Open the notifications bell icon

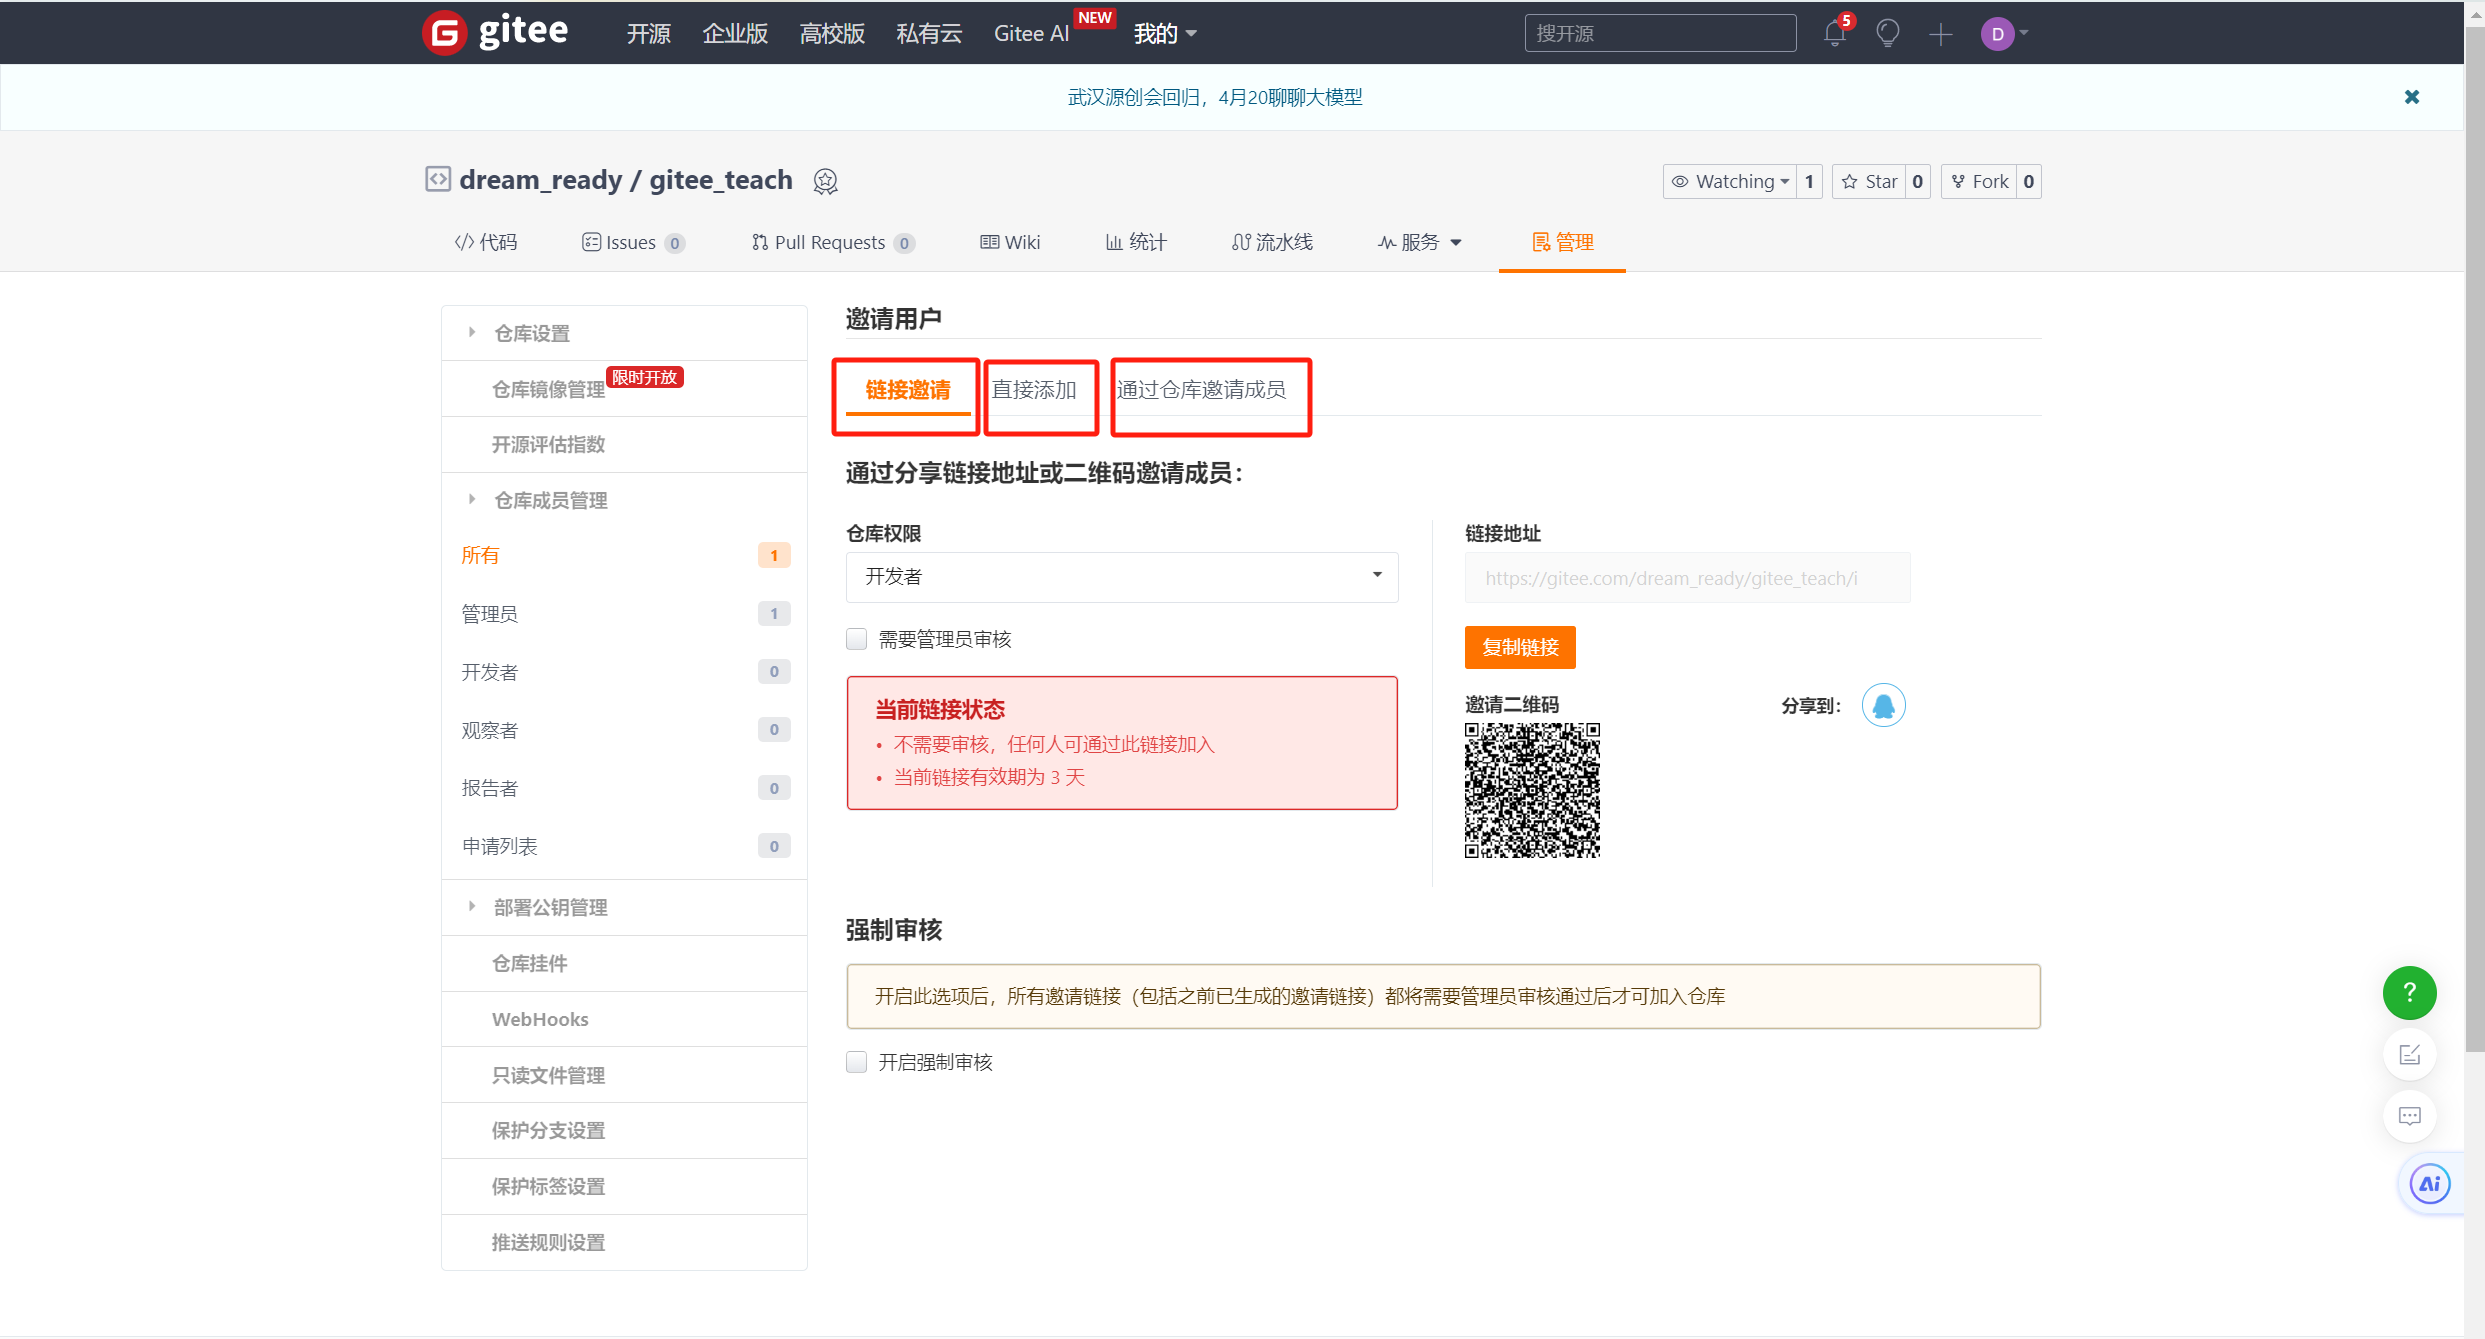(x=1834, y=33)
